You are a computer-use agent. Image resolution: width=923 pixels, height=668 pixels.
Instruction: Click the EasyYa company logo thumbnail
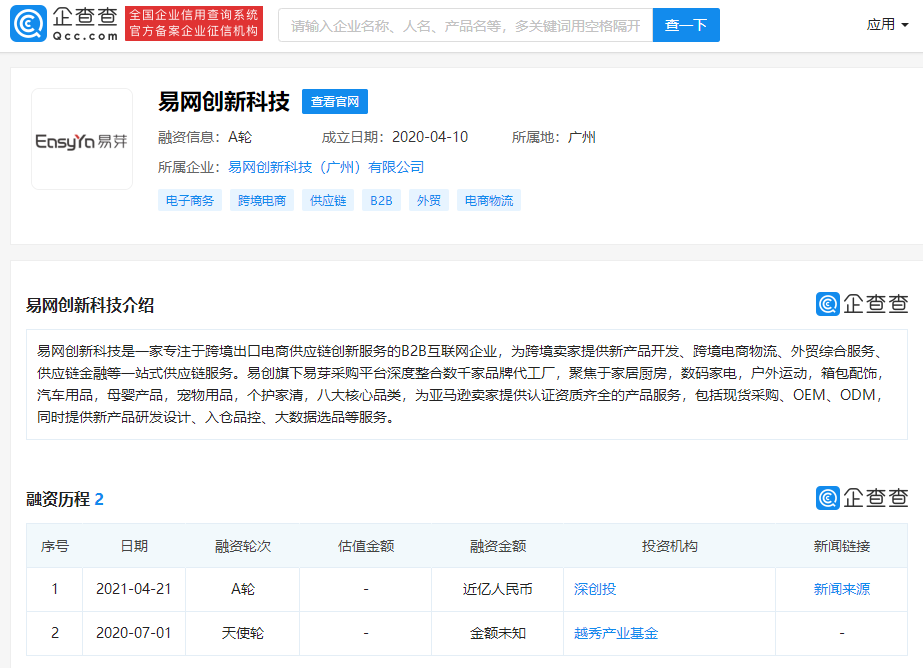click(82, 139)
